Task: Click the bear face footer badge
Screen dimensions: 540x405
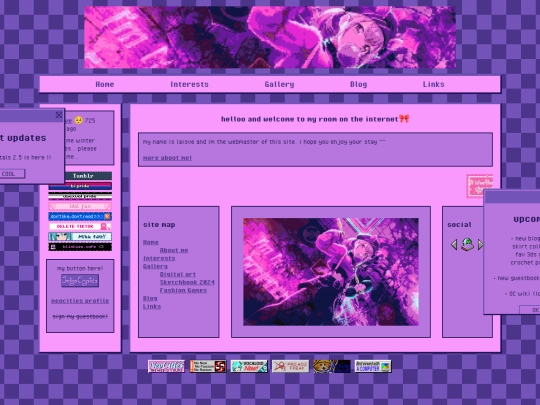Action: point(332,366)
